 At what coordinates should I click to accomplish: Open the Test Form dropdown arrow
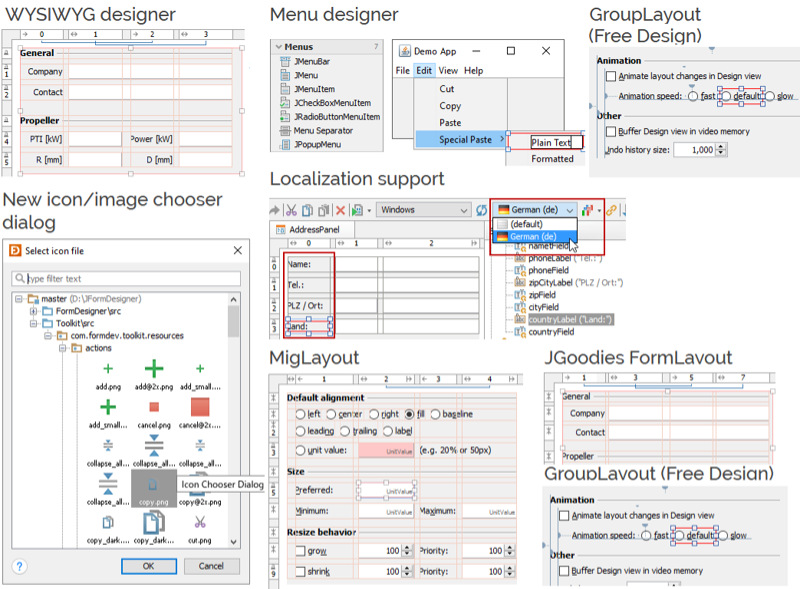pos(369,210)
